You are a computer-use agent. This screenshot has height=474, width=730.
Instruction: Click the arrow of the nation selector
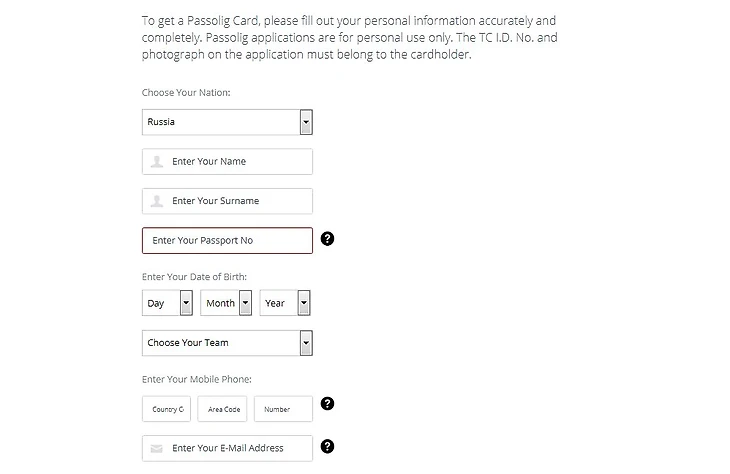tap(306, 122)
